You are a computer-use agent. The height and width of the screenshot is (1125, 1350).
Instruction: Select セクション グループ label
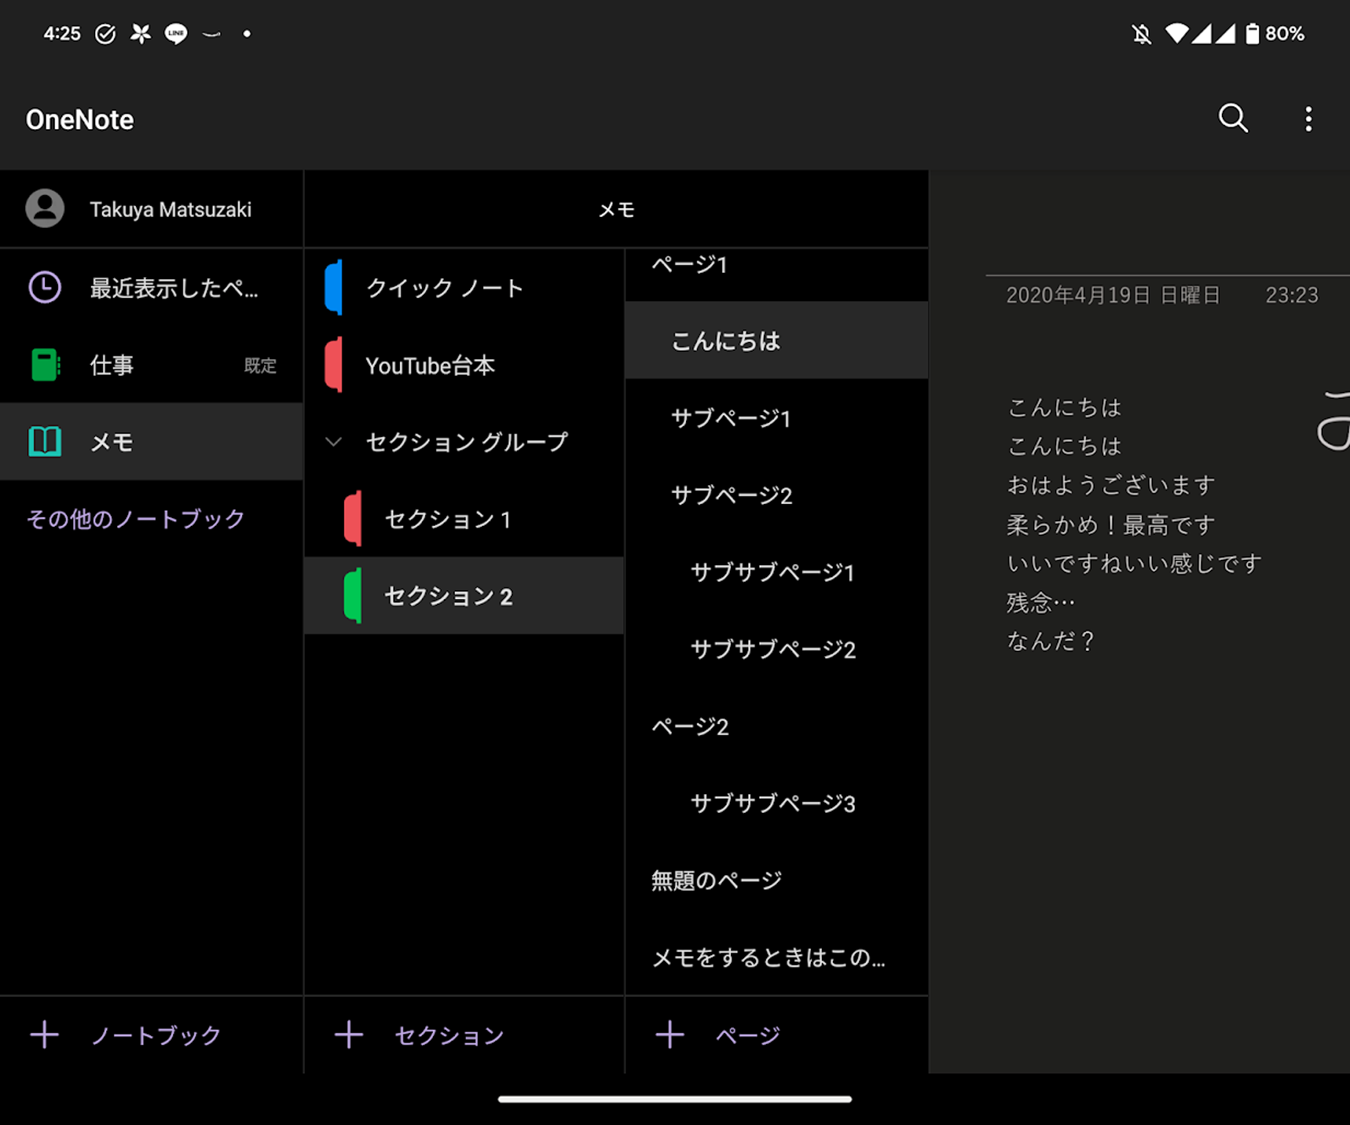point(467,441)
